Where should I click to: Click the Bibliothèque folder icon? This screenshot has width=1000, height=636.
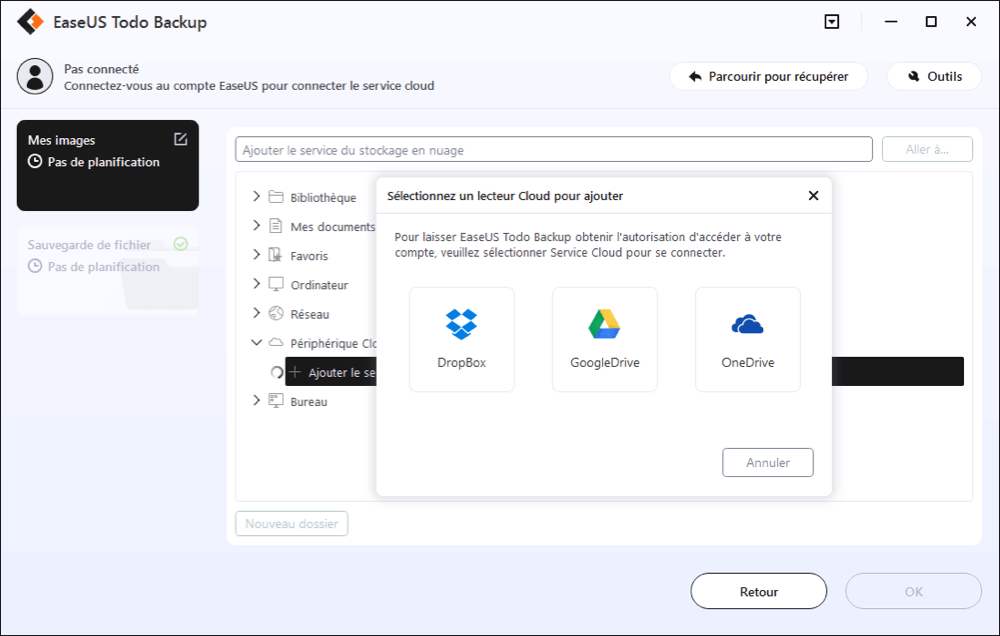(276, 196)
